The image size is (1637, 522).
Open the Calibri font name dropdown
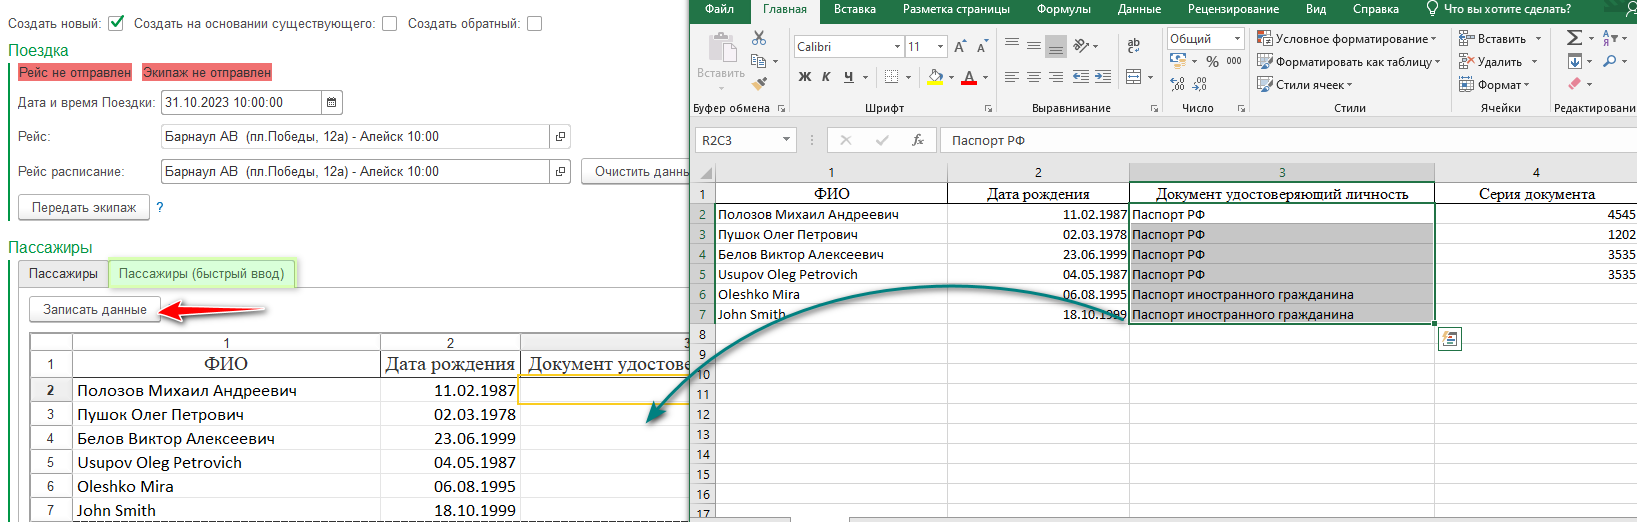897,47
